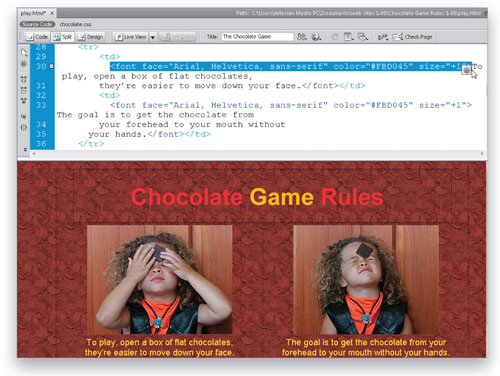The height and width of the screenshot is (376, 500).
Task: Switch to Split view
Action: tap(63, 37)
